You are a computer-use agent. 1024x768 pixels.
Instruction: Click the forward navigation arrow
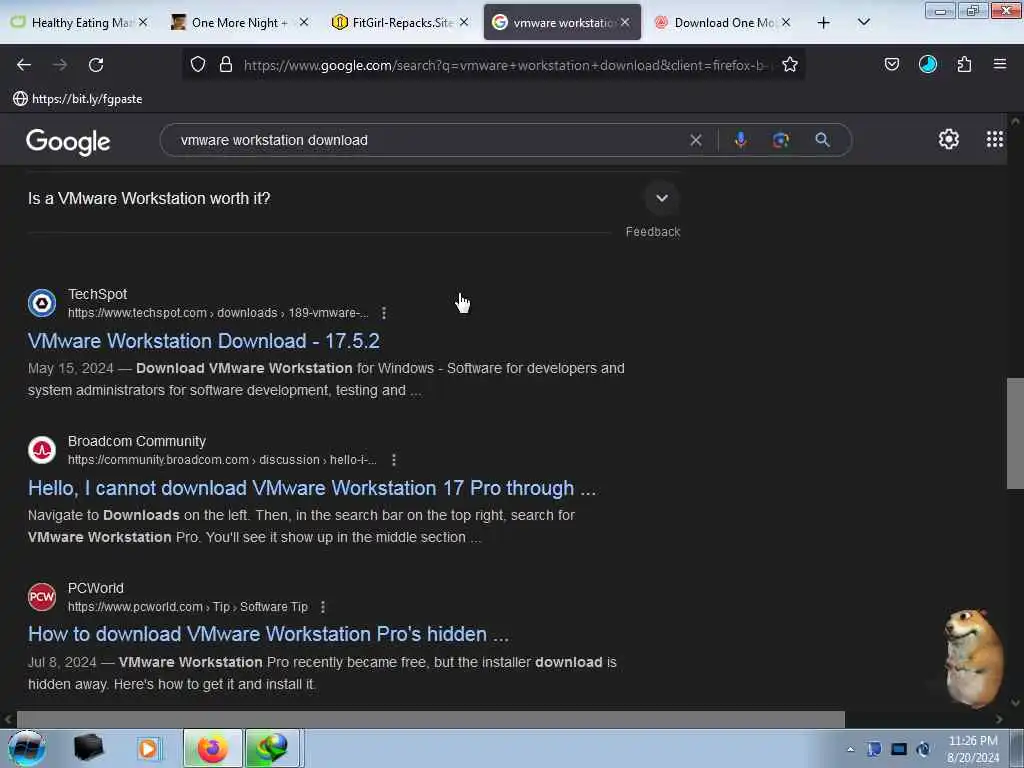[59, 65]
